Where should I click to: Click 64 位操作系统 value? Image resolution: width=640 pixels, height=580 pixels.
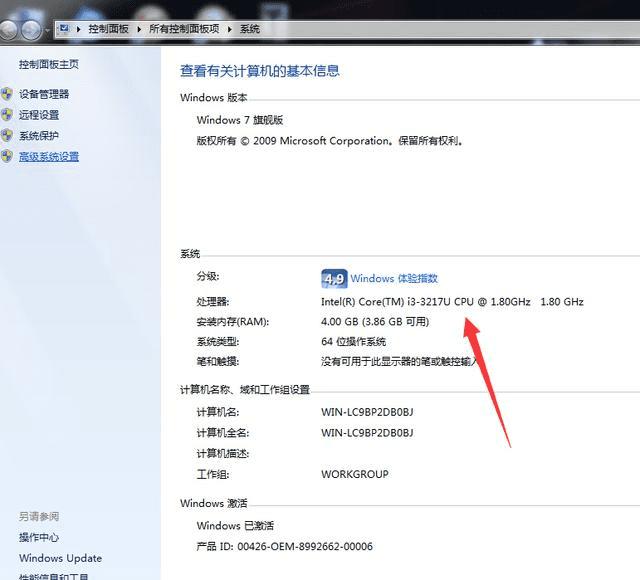point(353,341)
